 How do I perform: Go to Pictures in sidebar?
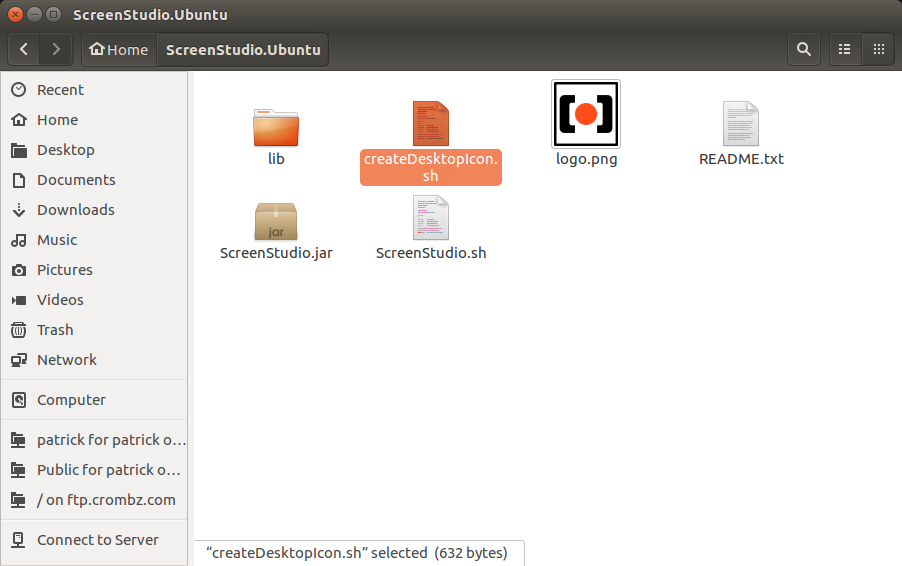click(65, 270)
